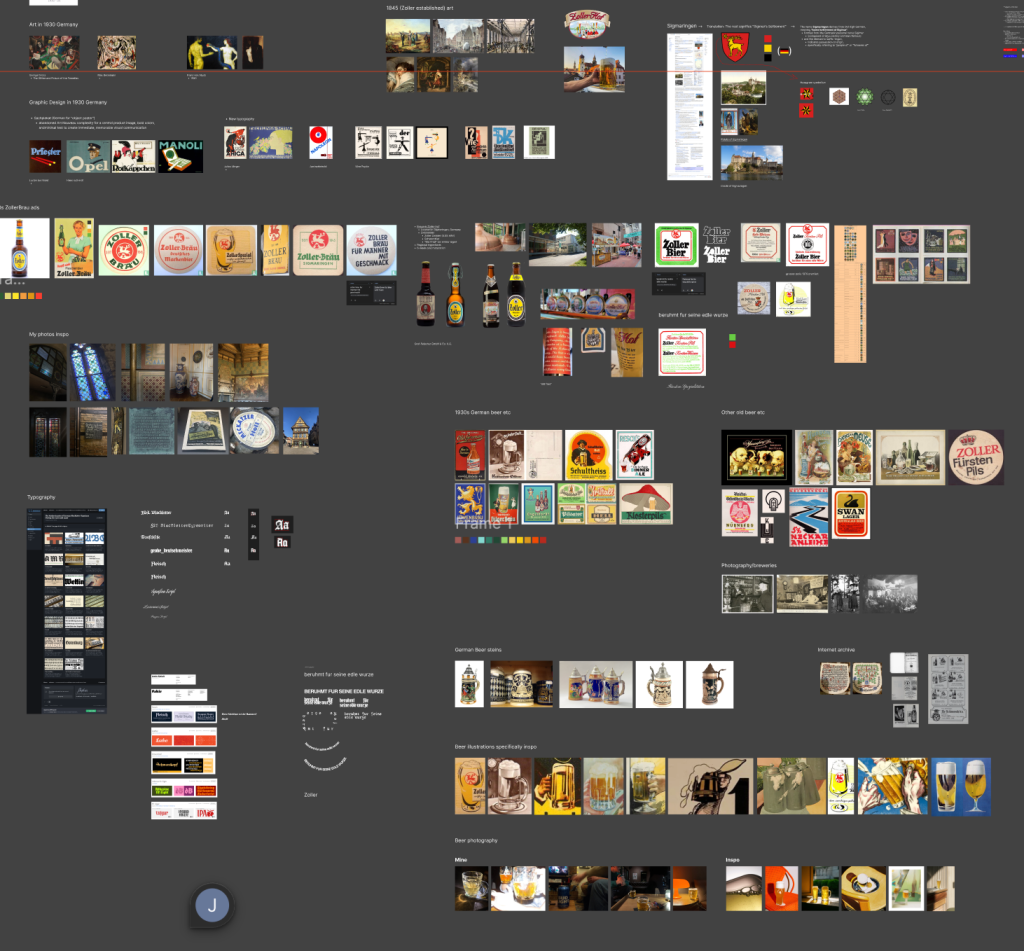
Task: Click the uppercase BERUHMT FUR SEINE EDLE WURZE text
Action: (x=344, y=691)
